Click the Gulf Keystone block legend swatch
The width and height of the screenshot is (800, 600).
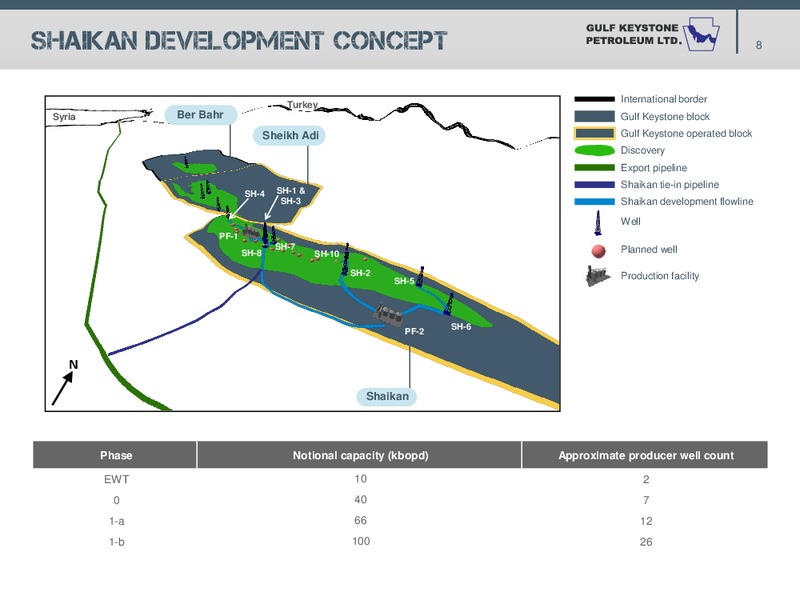[594, 116]
